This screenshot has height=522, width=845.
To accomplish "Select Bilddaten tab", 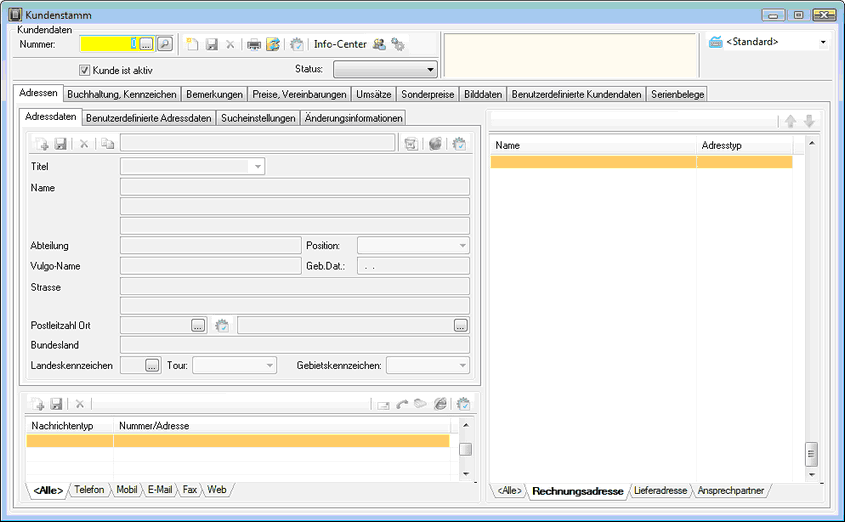I will (x=483, y=94).
